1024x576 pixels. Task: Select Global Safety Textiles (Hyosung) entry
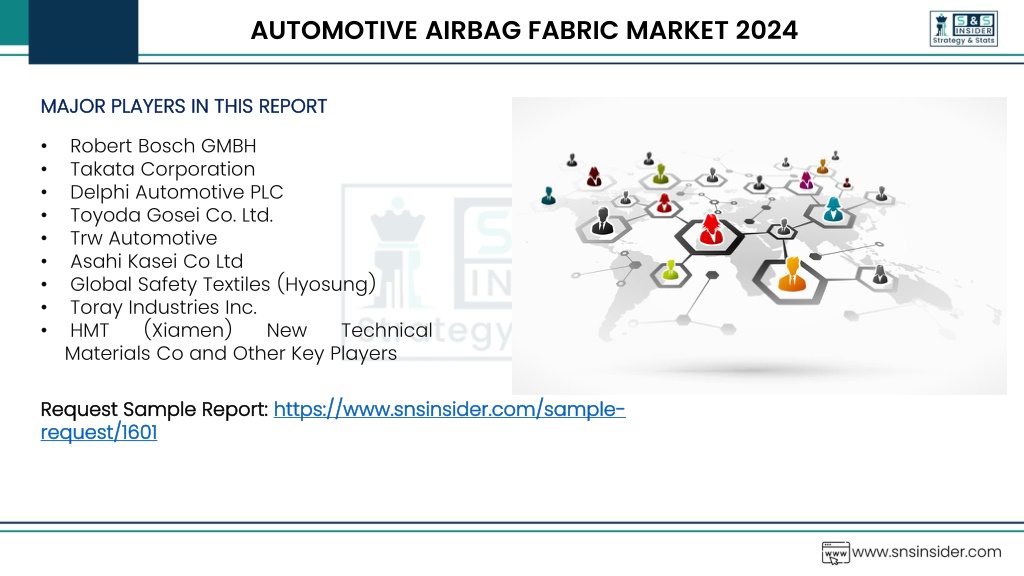tap(223, 284)
